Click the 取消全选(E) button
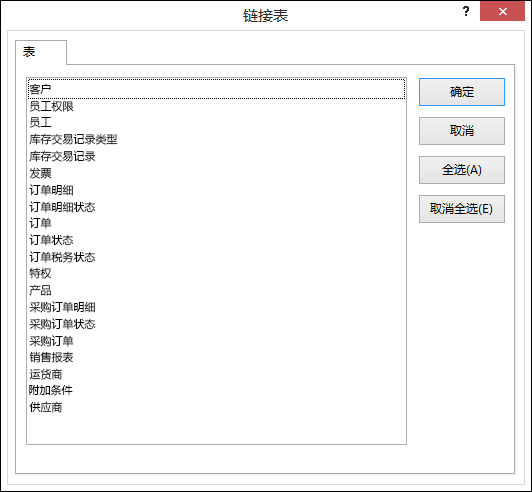Viewport: 532px width, 492px height. [462, 209]
